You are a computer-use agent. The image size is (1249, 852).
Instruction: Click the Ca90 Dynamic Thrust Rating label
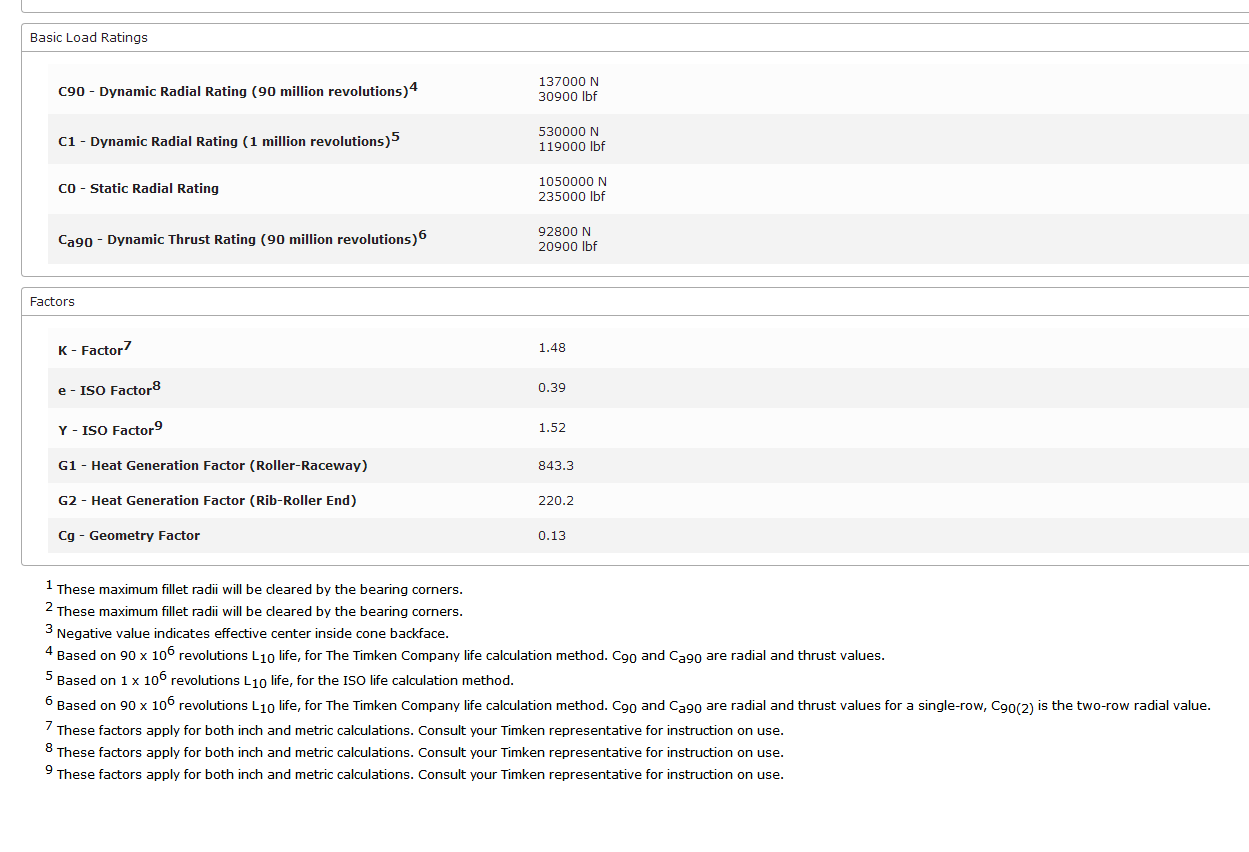point(242,239)
